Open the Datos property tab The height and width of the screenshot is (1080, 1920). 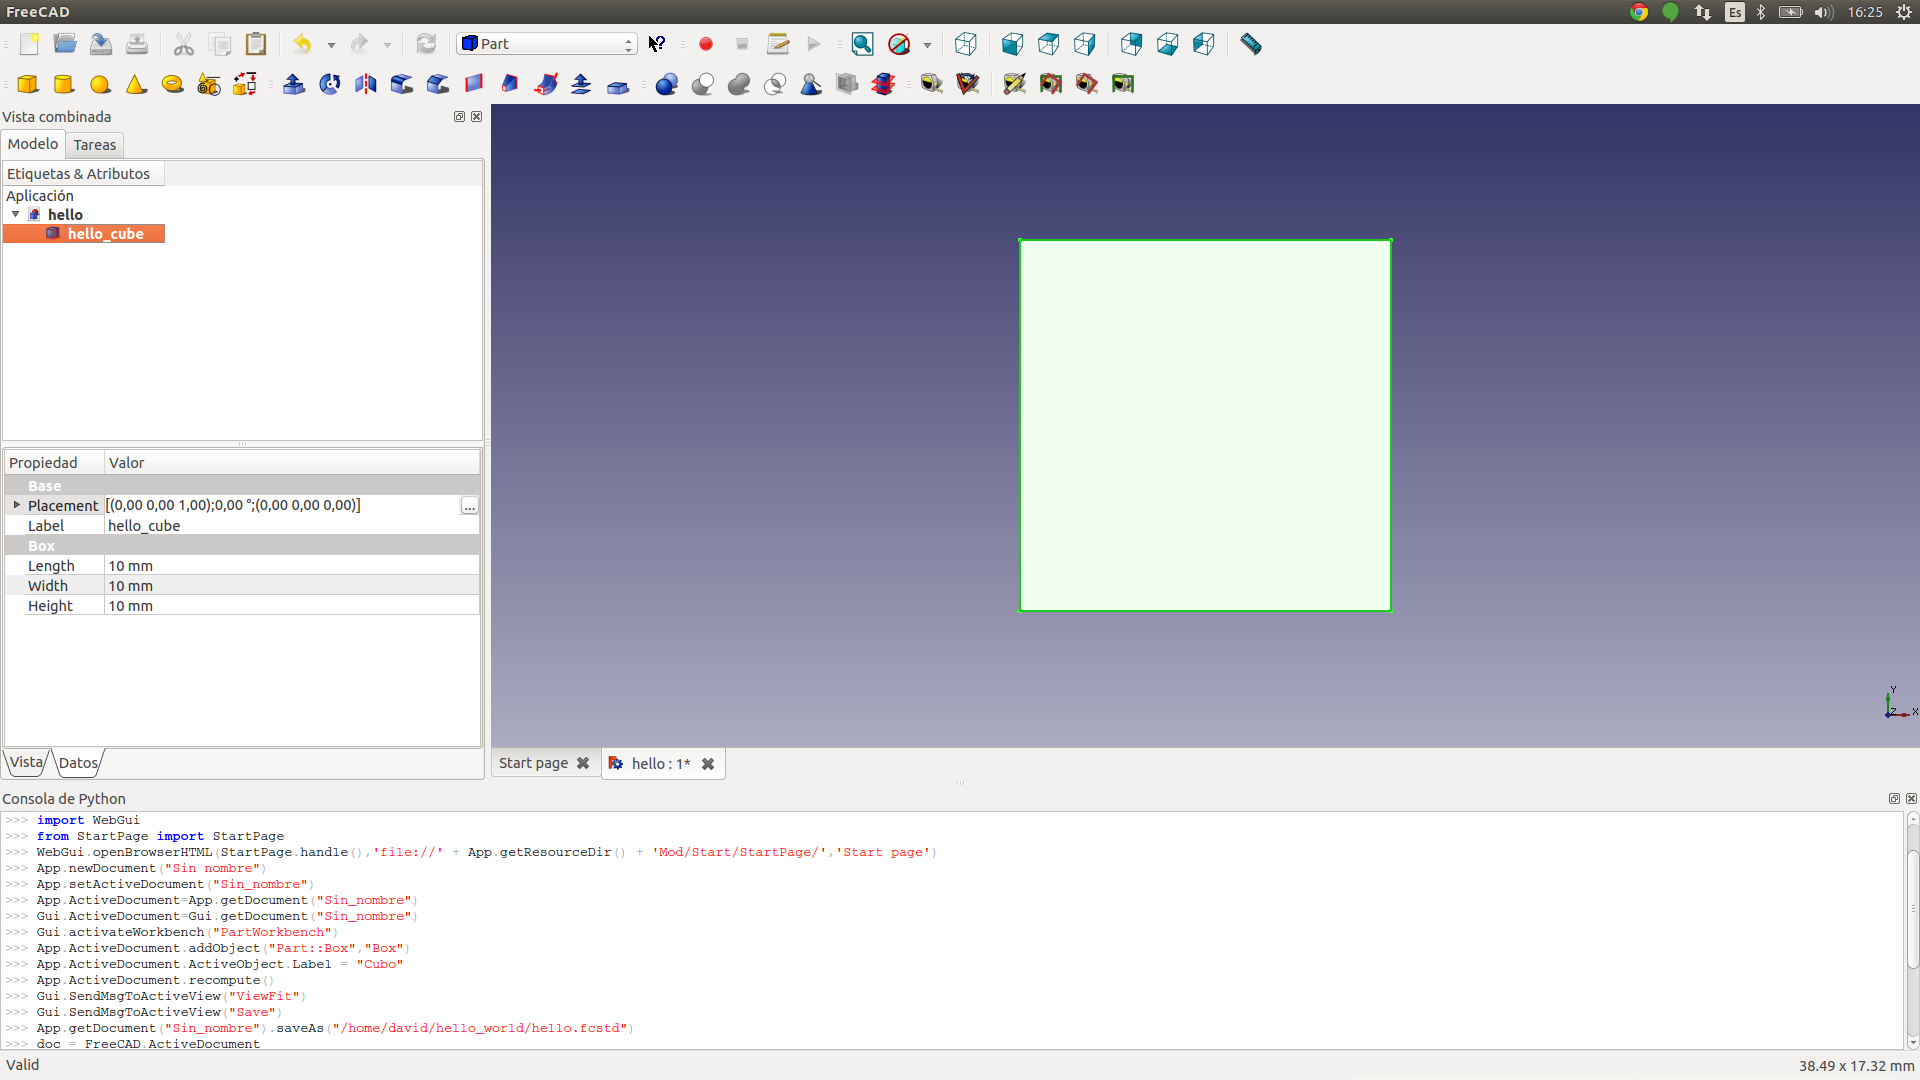[78, 763]
